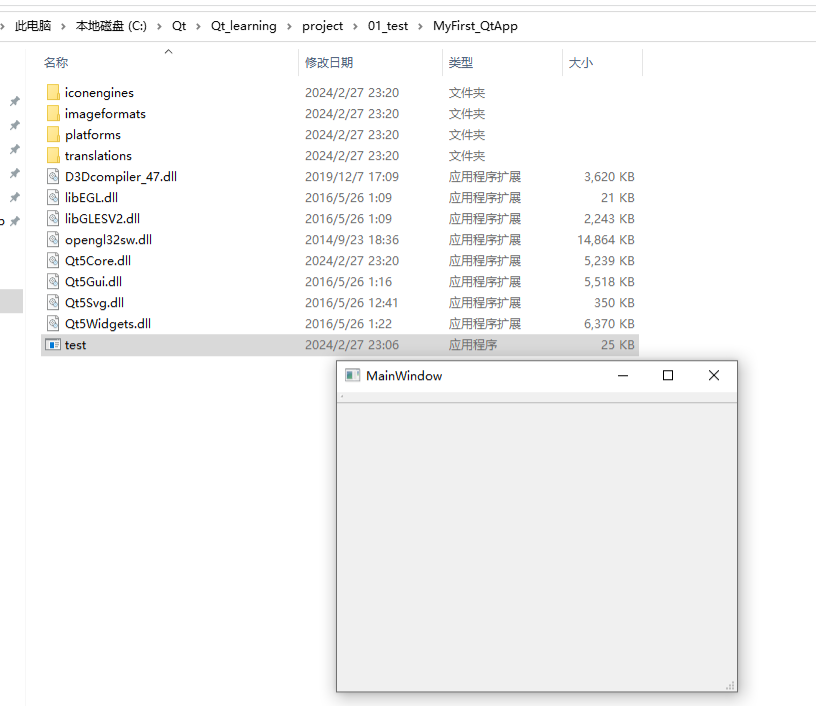Click the 类型 column header

click(x=461, y=63)
